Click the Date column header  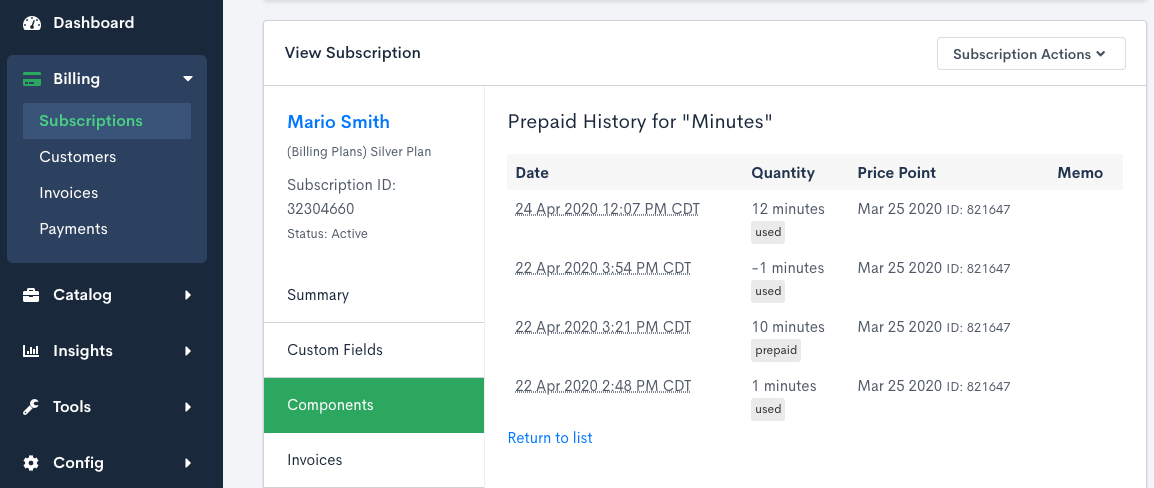(x=532, y=173)
